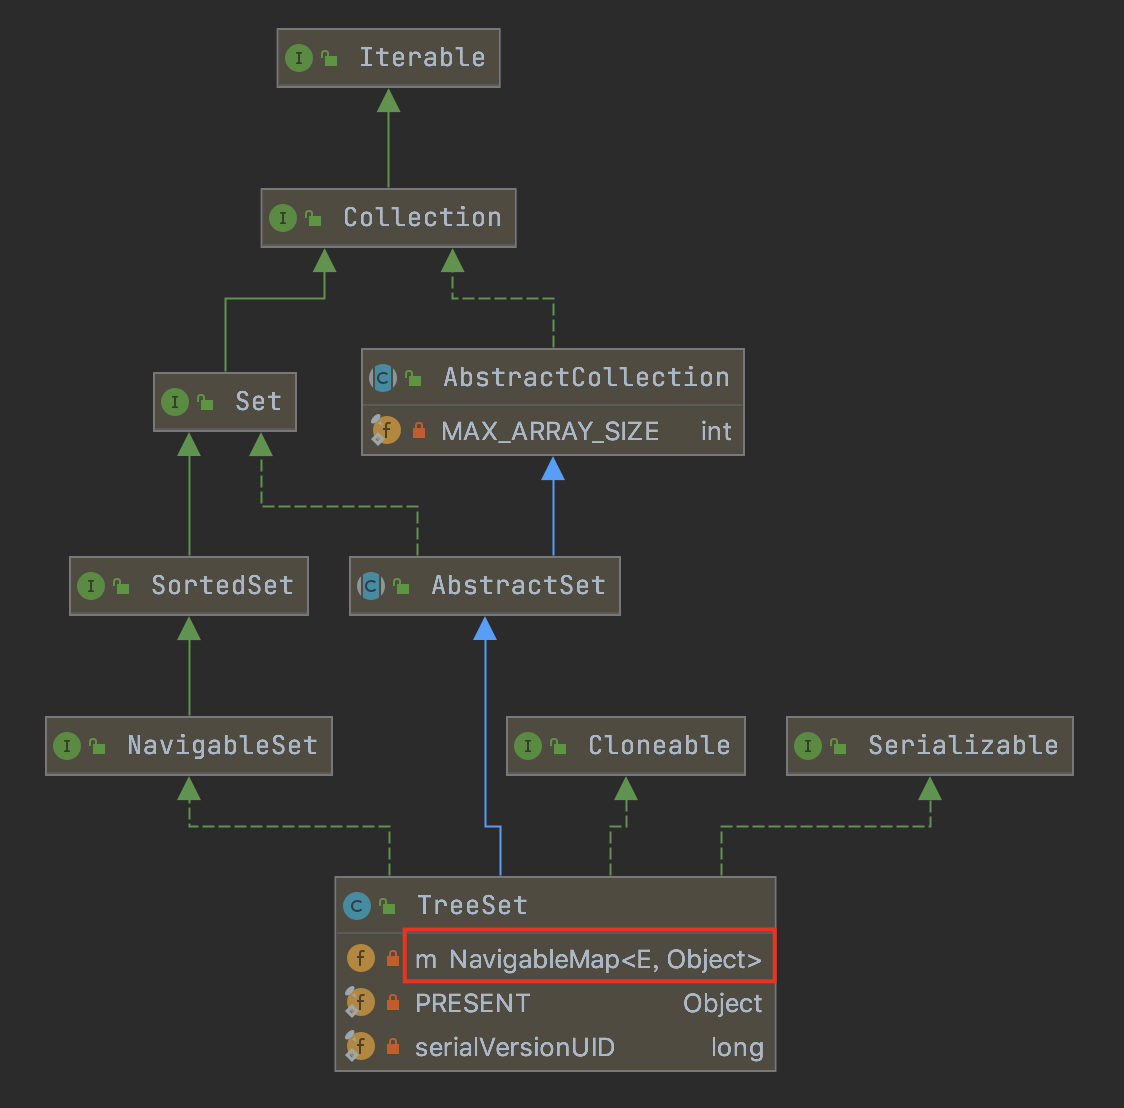Click the interface icon on Serializable node
This screenshot has width=1124, height=1108.
(808, 745)
